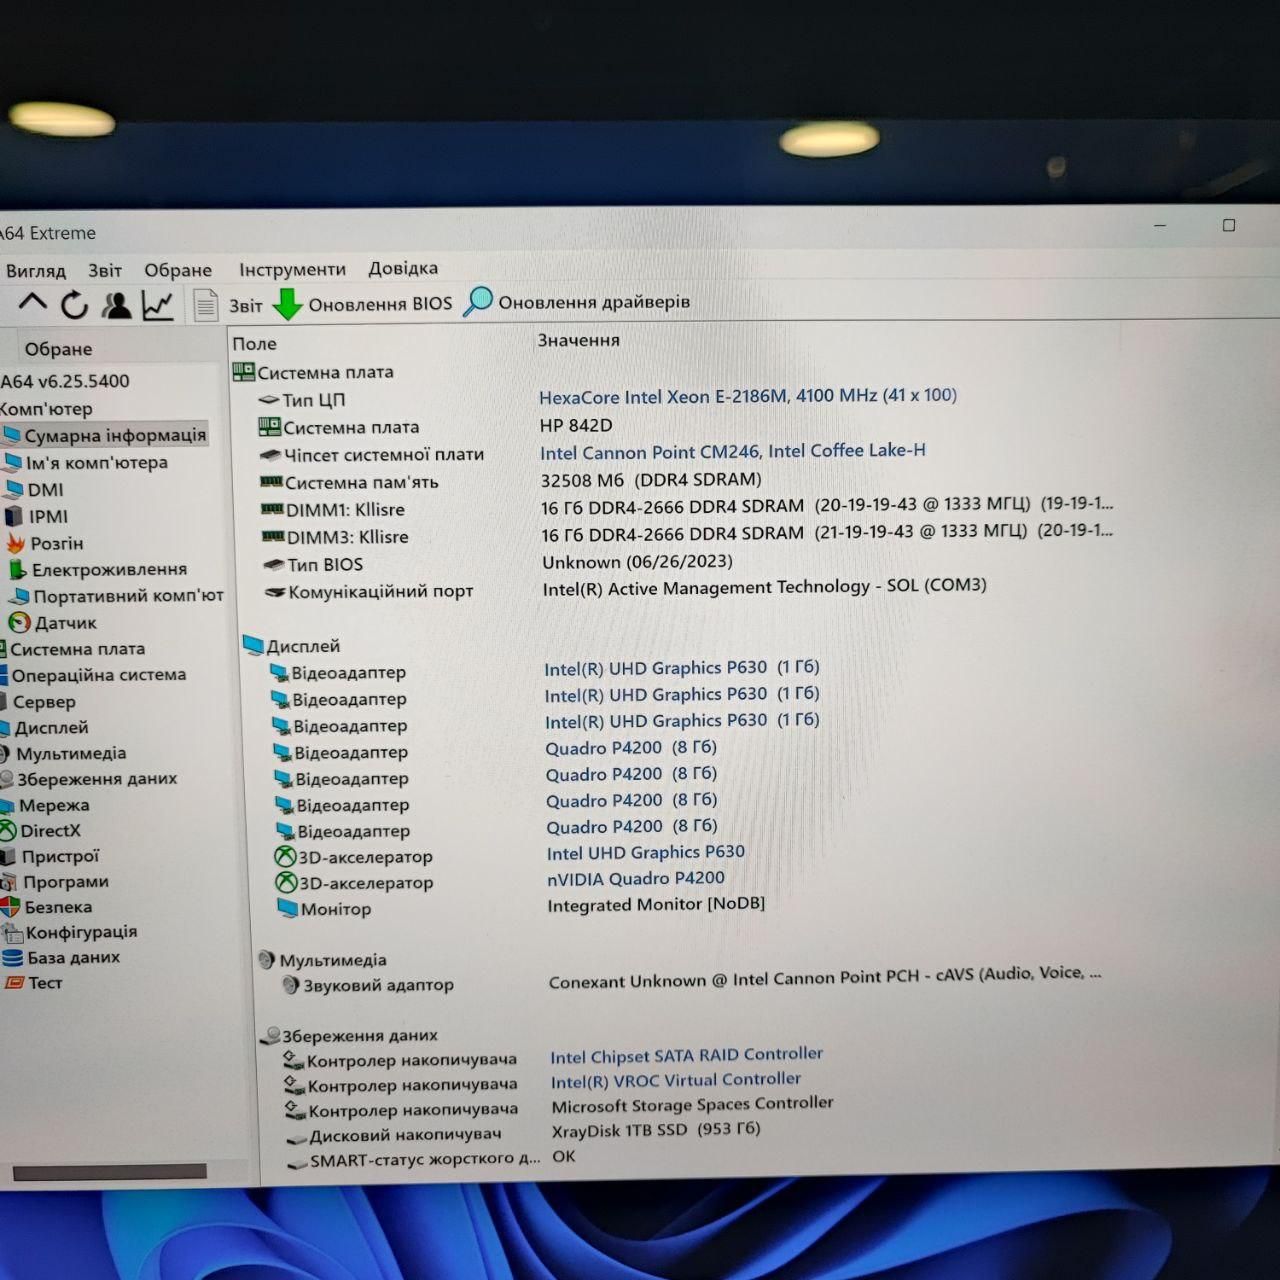Click the IPMI tree icon

[x=14, y=516]
